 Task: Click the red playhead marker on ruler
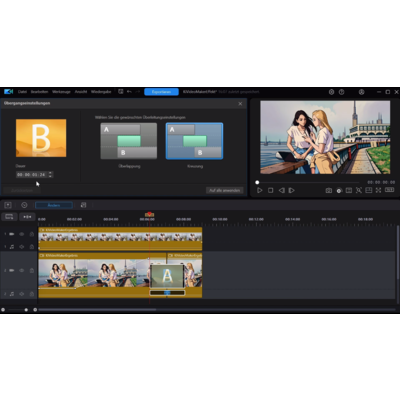[x=149, y=214]
